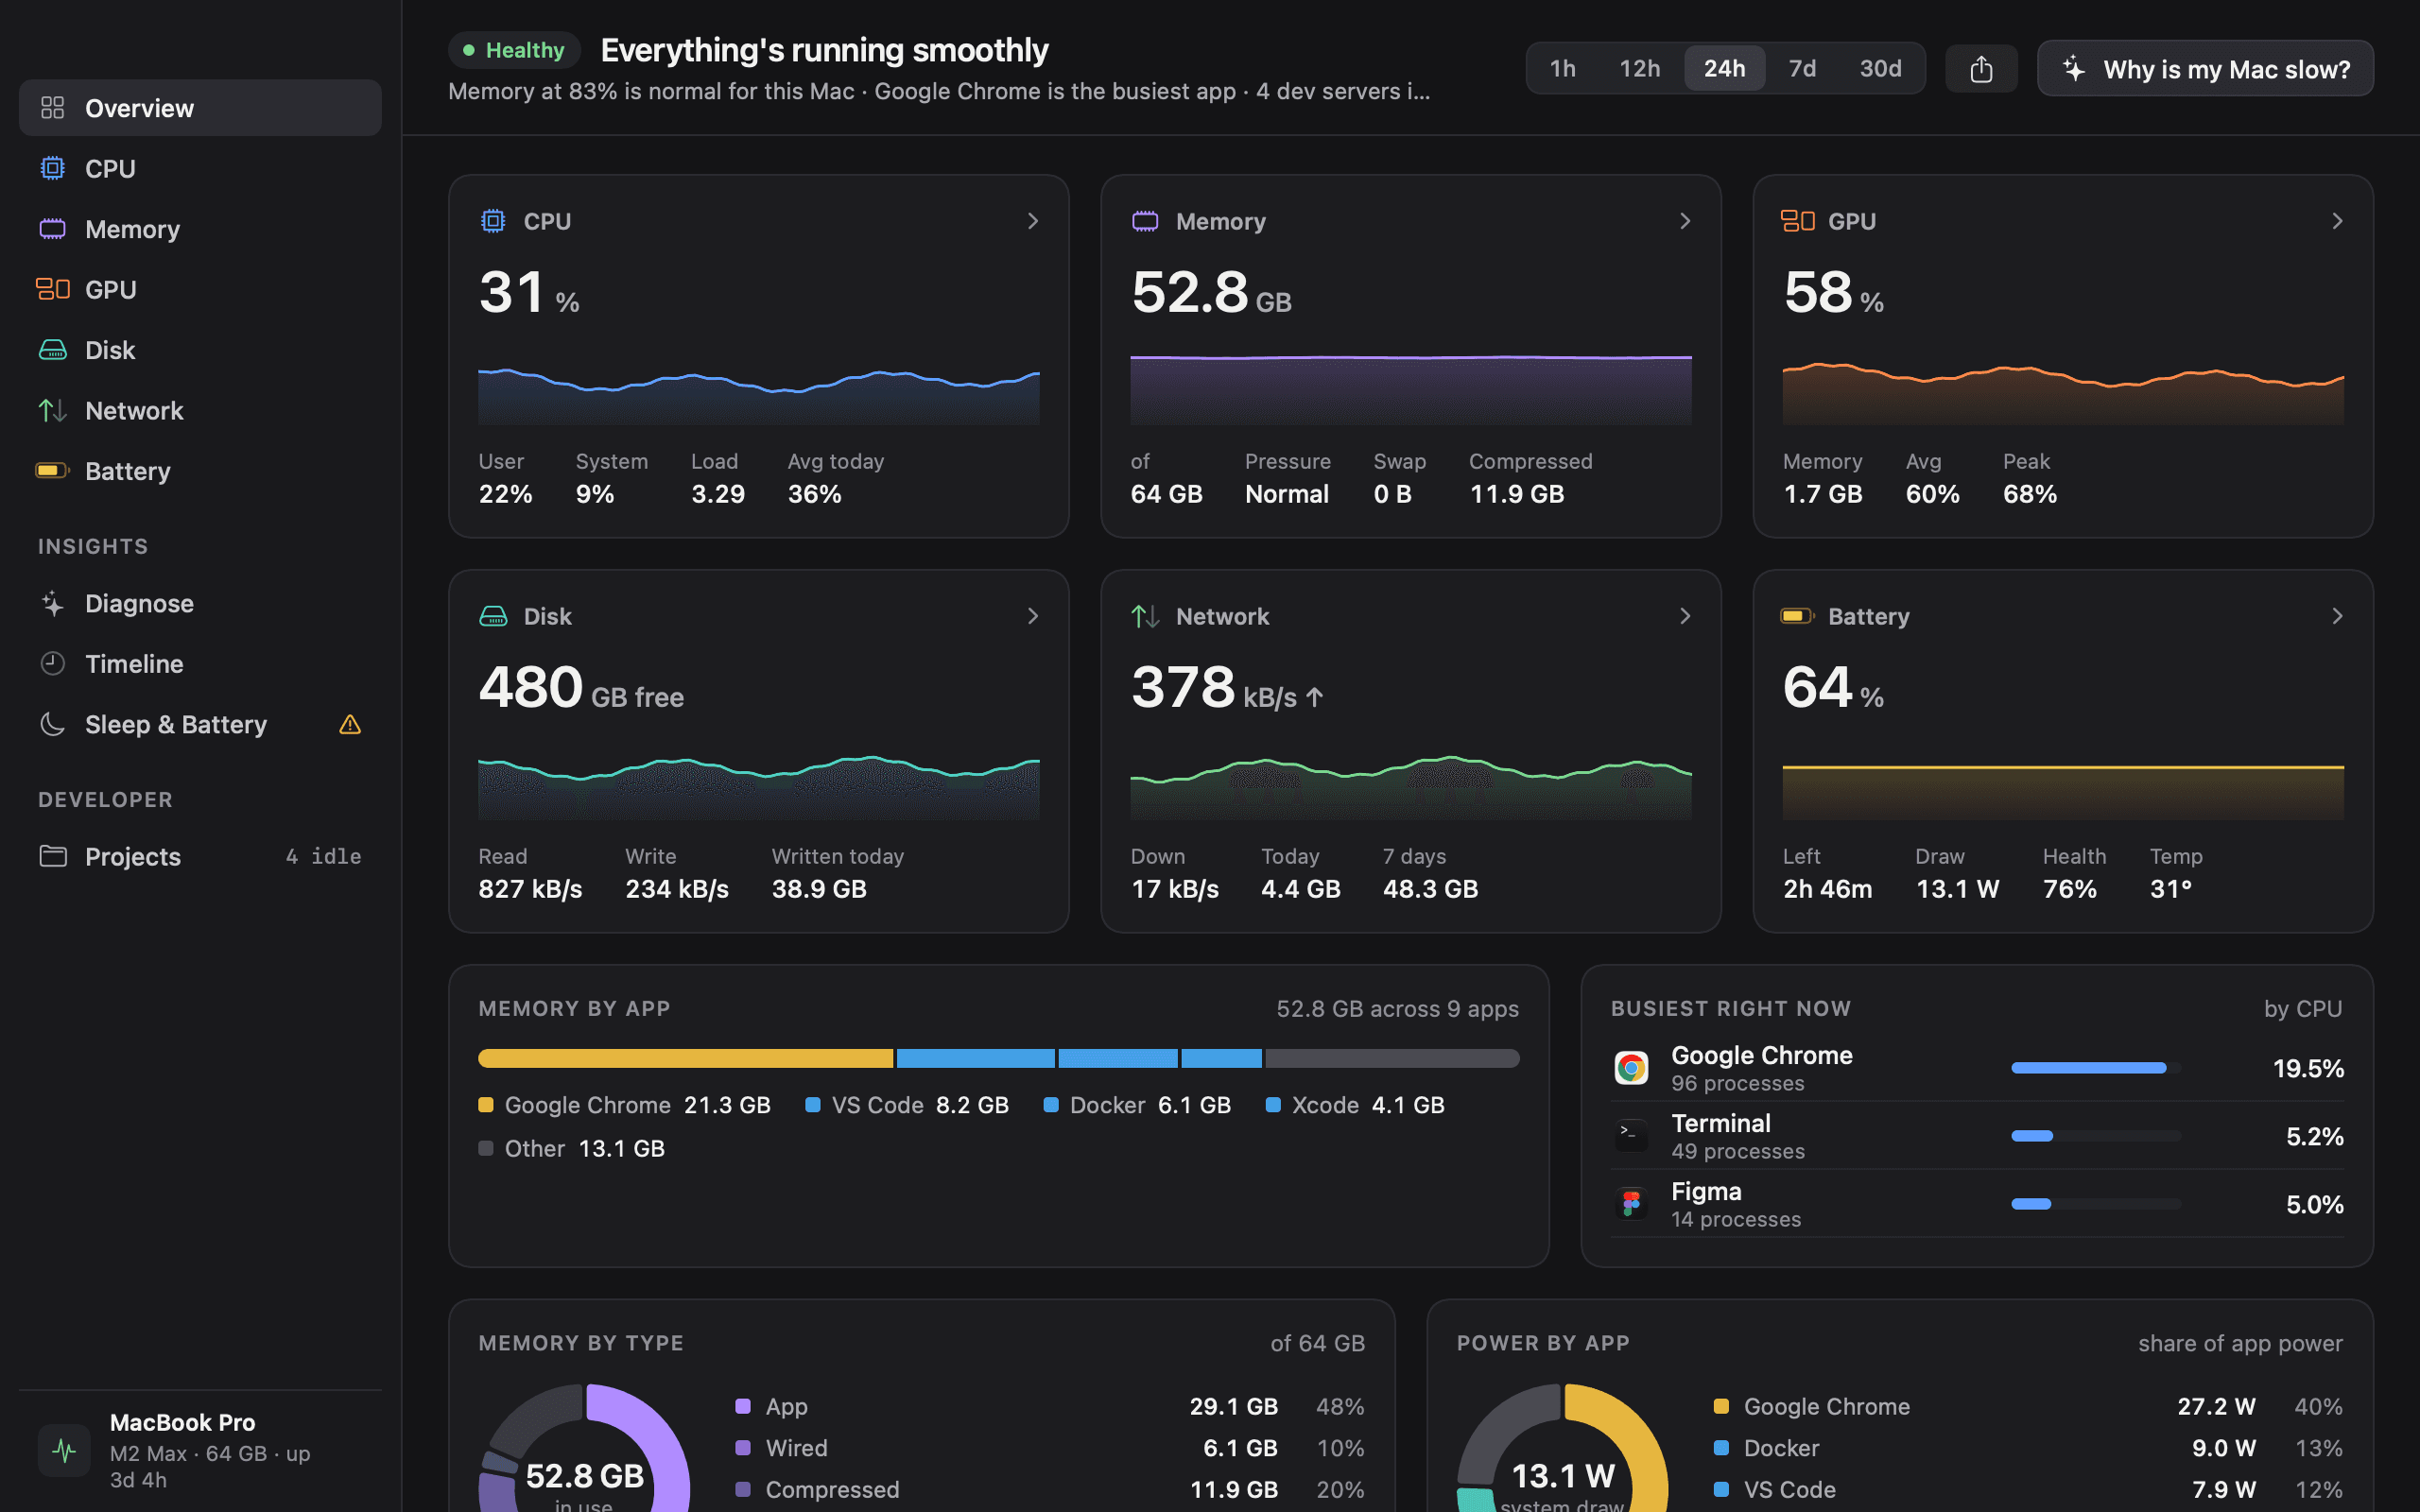
Task: Click the VS Code 8.2 GB legend entry
Action: (x=907, y=1105)
